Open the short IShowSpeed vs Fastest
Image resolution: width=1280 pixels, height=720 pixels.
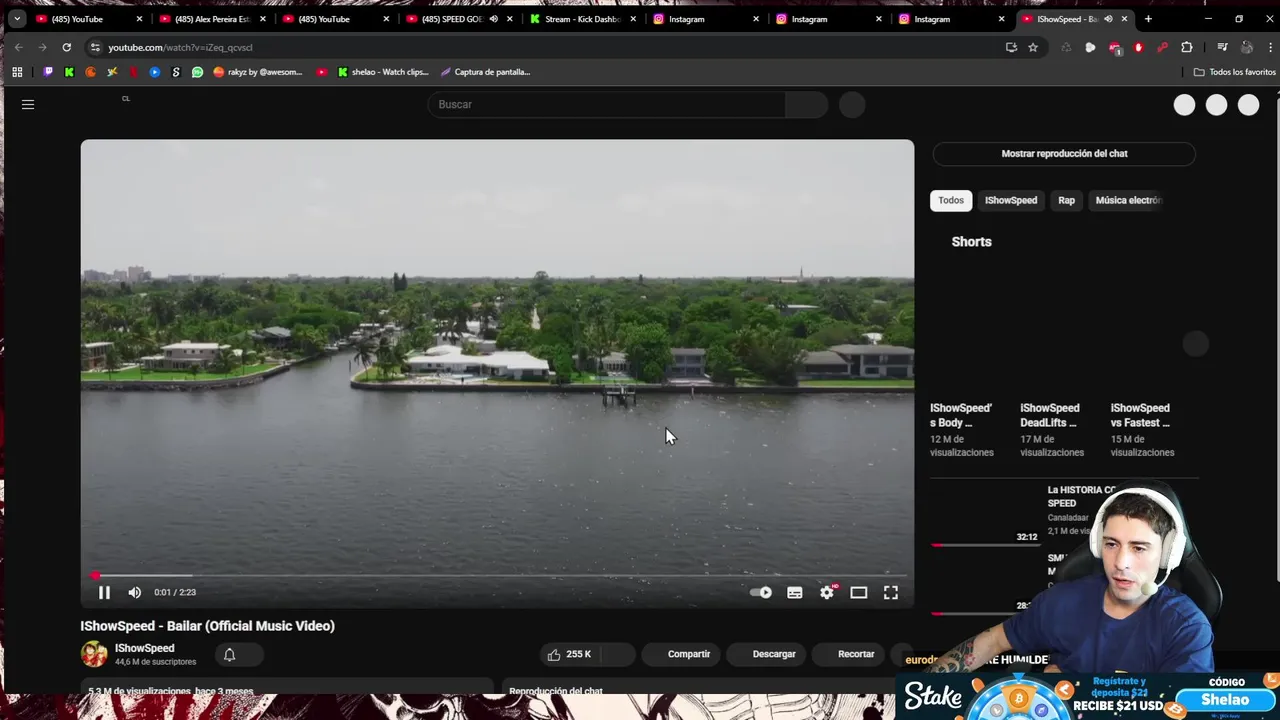click(1141, 415)
